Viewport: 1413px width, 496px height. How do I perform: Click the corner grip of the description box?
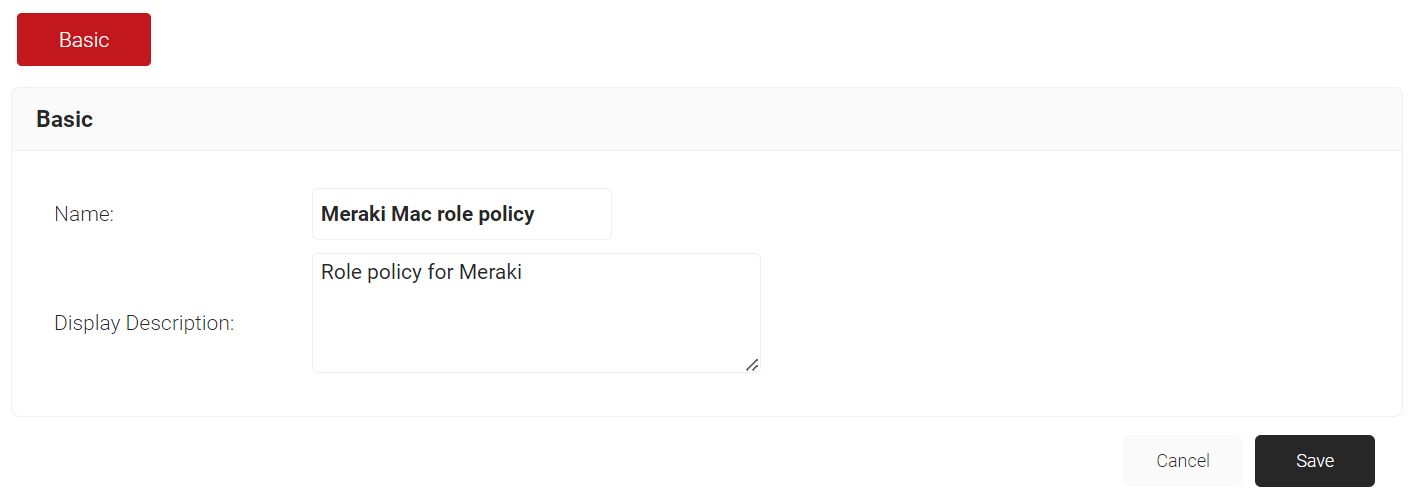coord(752,365)
